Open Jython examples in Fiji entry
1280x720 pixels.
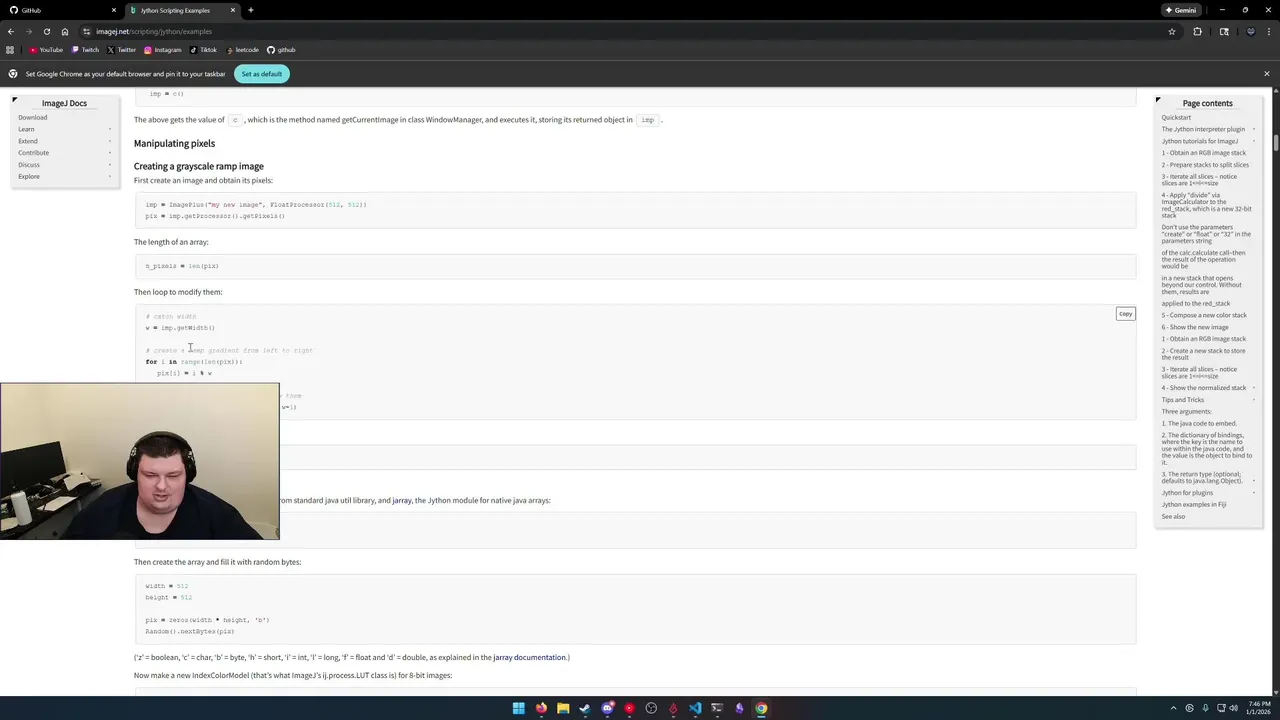coord(1194,505)
